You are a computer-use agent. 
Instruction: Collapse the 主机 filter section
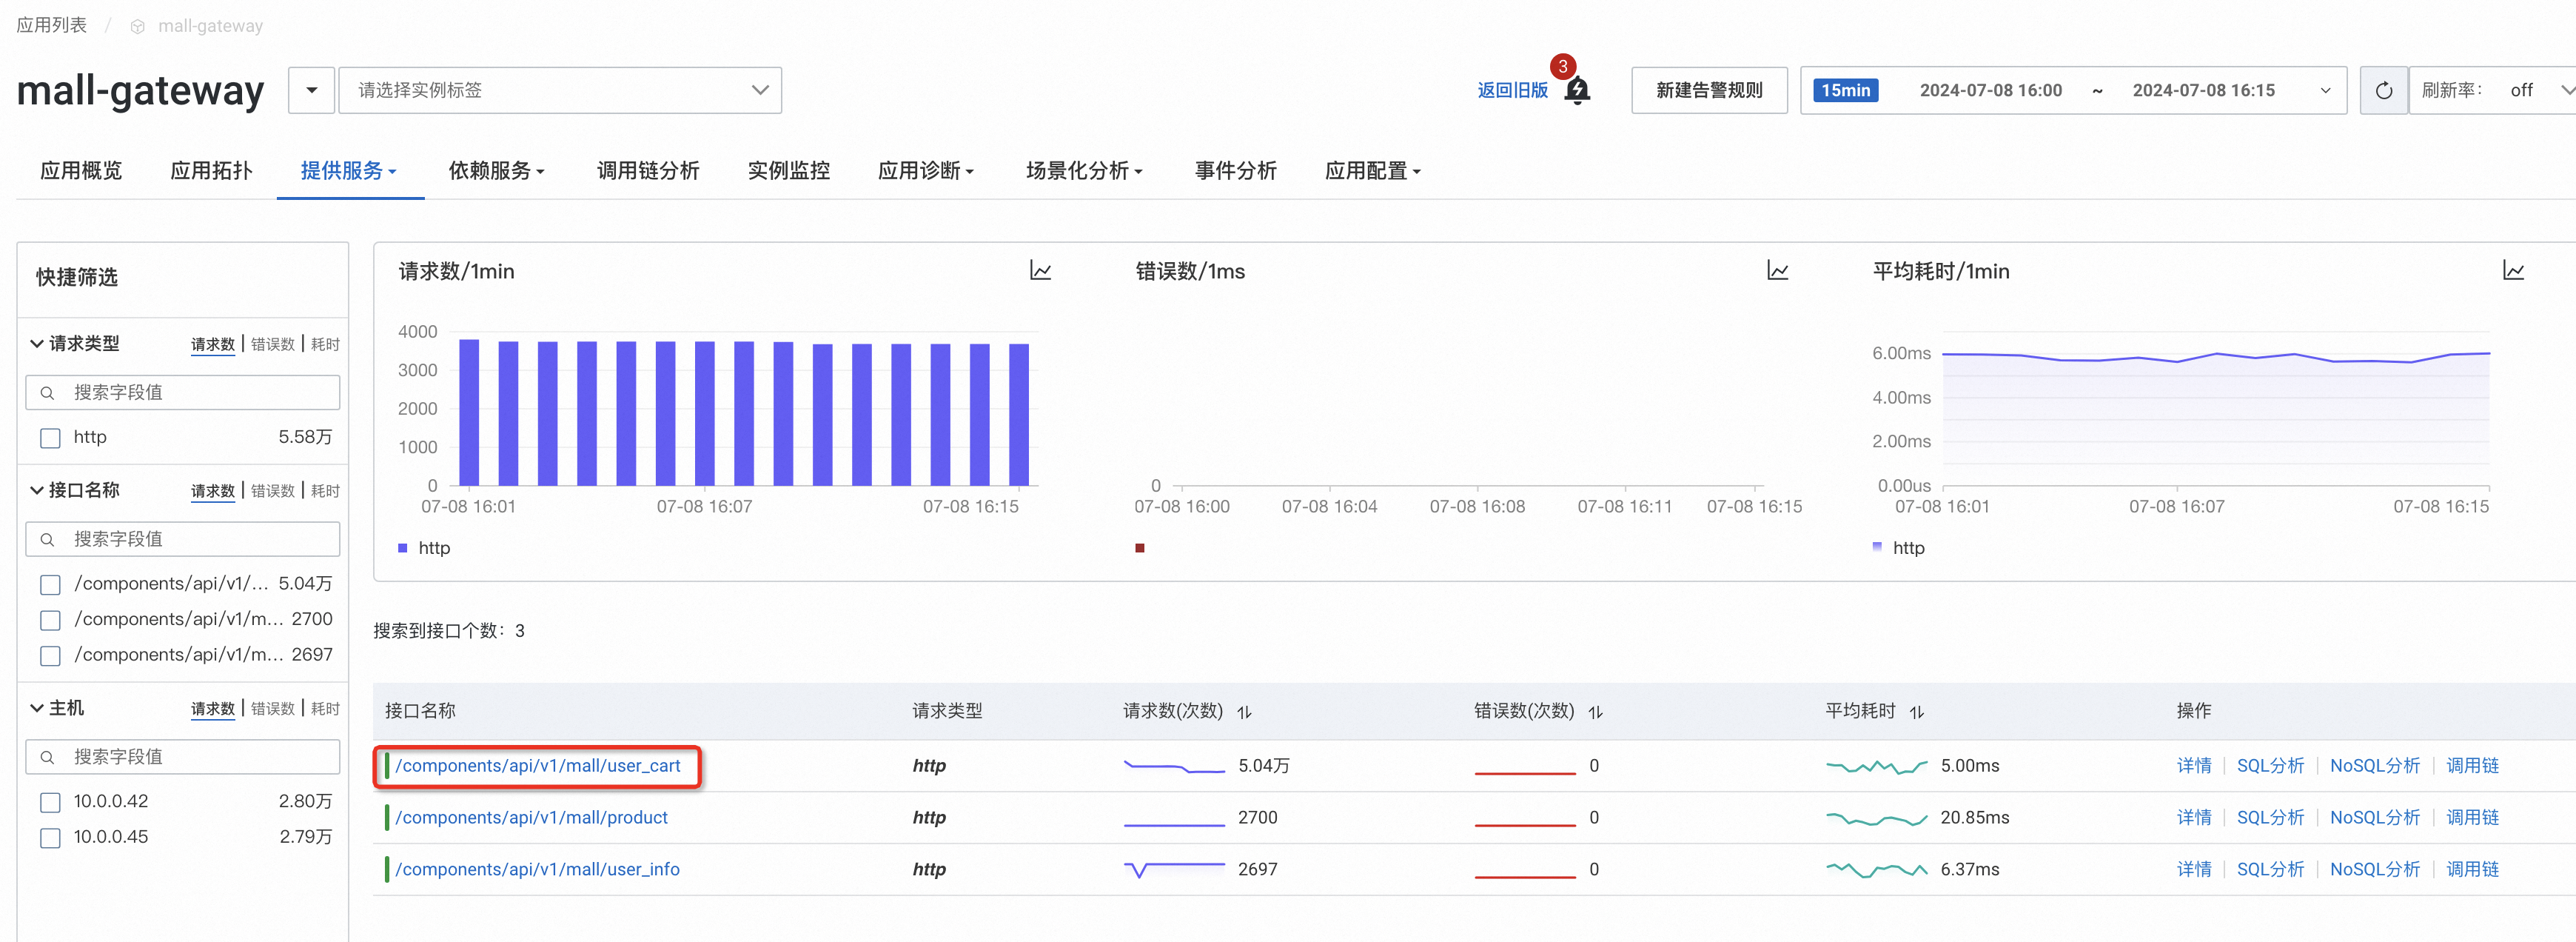coord(36,709)
